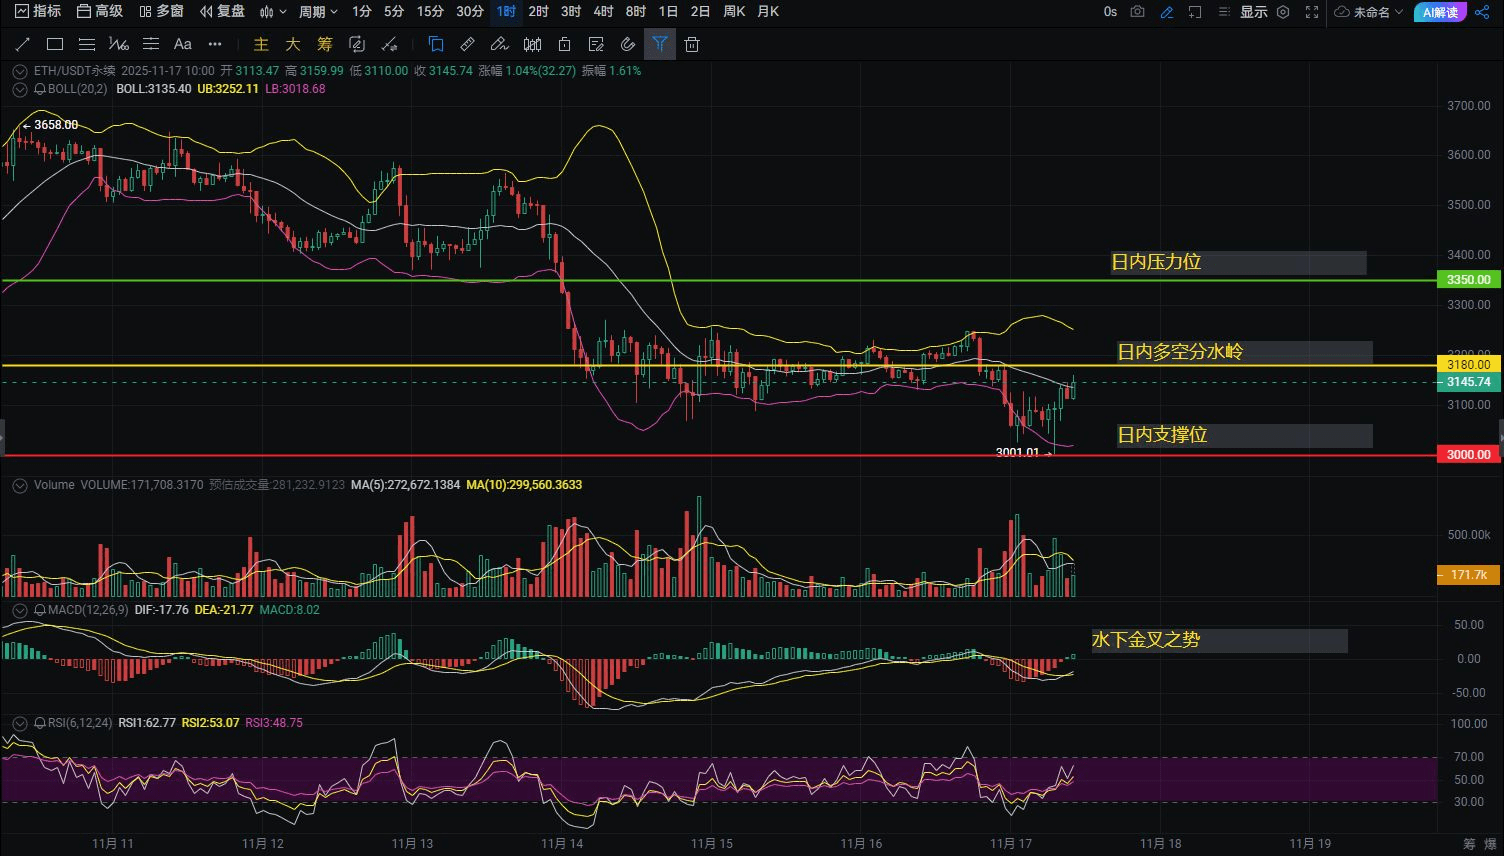This screenshot has height=856, width=1504.
Task: Open the 多窗 multi-window layout
Action: point(162,12)
